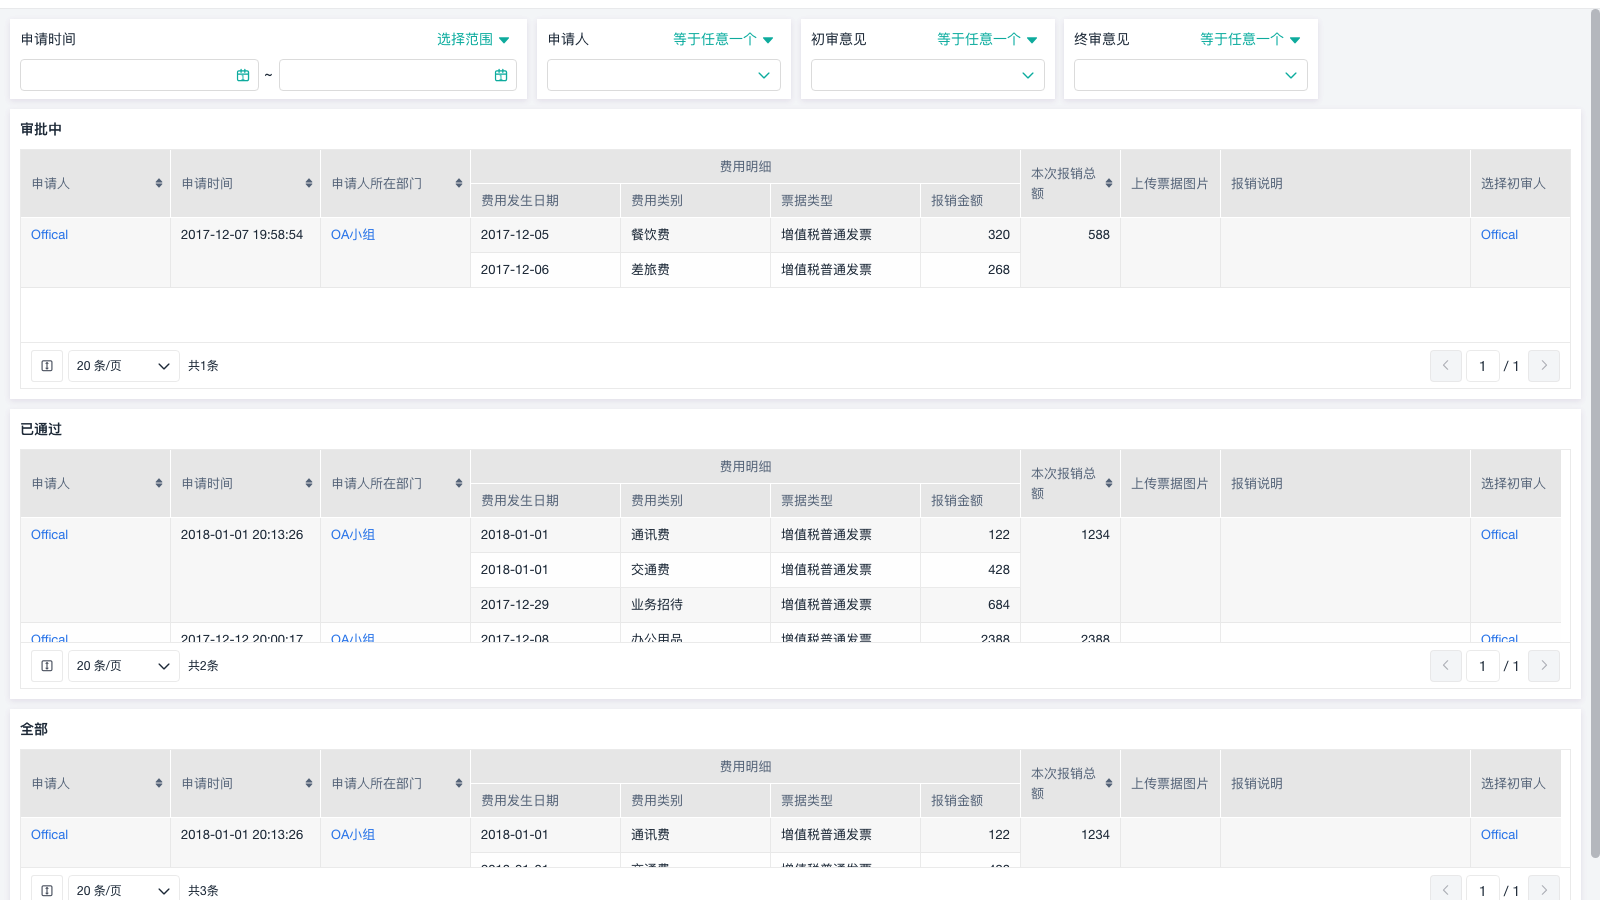Open 20条/页 selector in 全部 table

(x=124, y=889)
